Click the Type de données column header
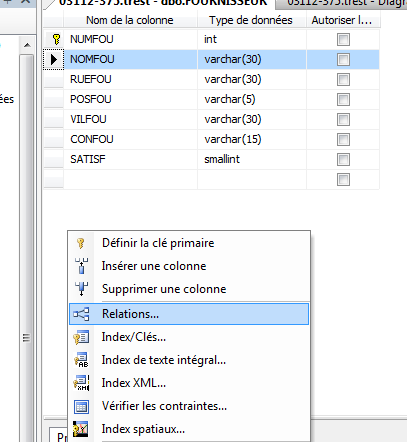The image size is (407, 442). tap(251, 20)
